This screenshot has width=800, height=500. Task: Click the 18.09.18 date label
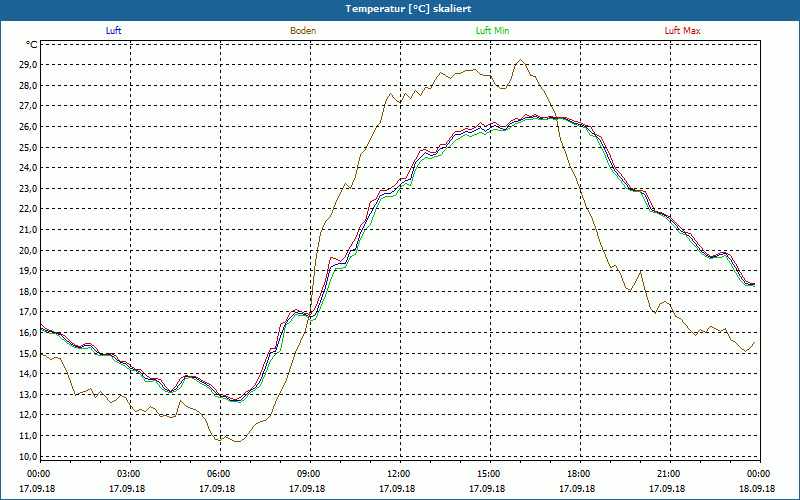[x=757, y=489]
